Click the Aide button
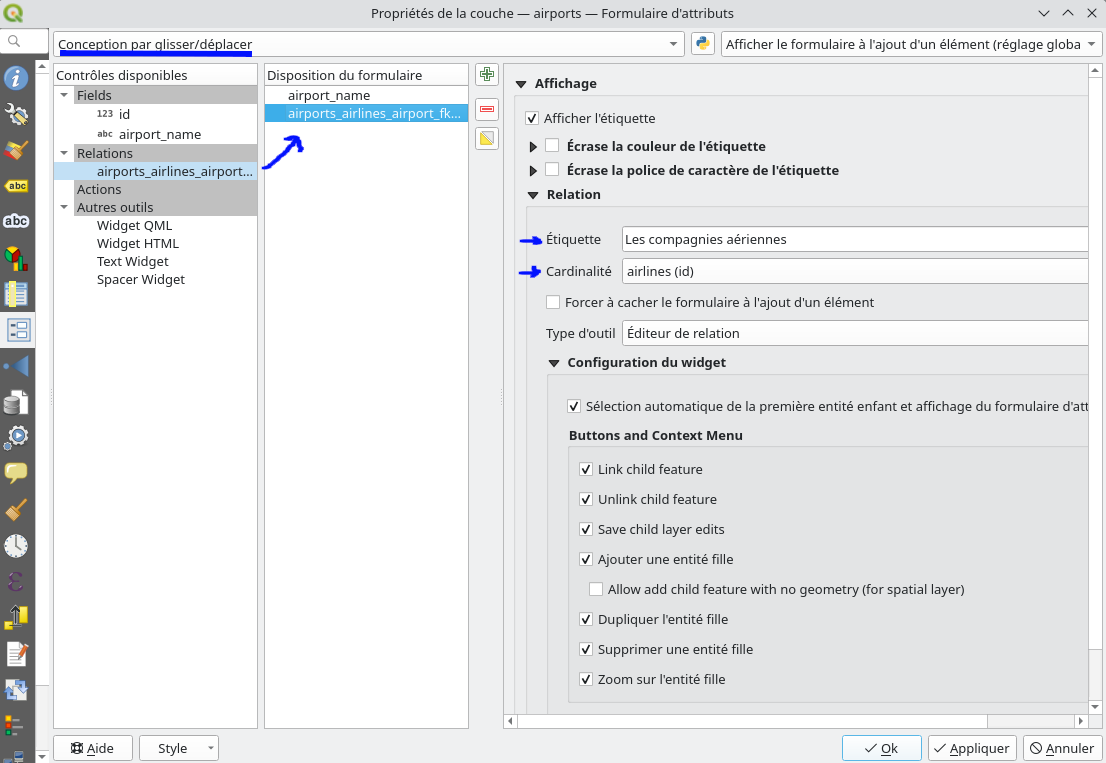Viewport: 1106px width, 763px height. pyautogui.click(x=92, y=747)
